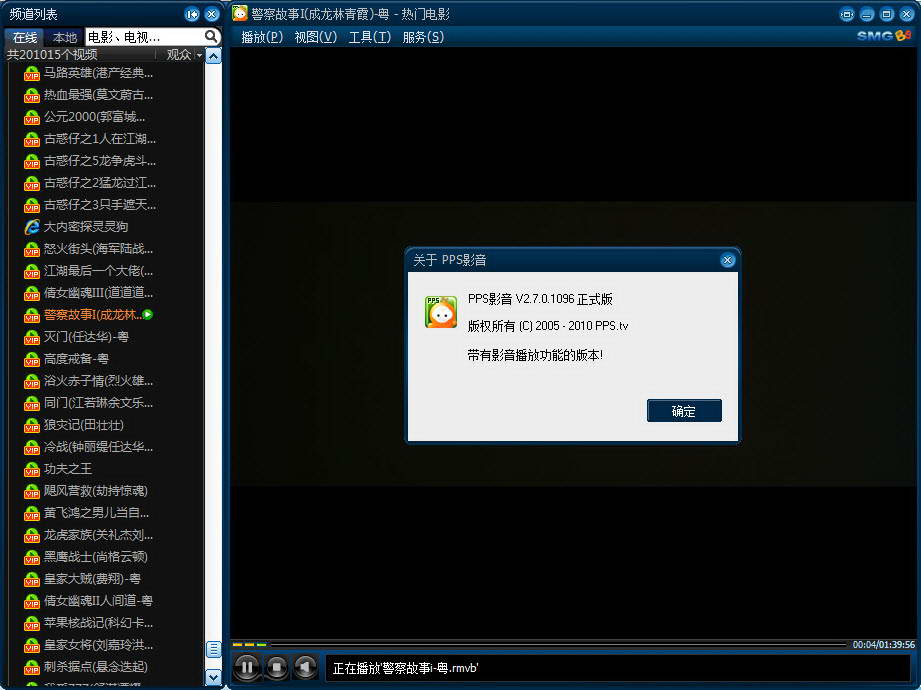Click the PPS logo in About dialog
The height and width of the screenshot is (690, 921).
click(x=441, y=312)
